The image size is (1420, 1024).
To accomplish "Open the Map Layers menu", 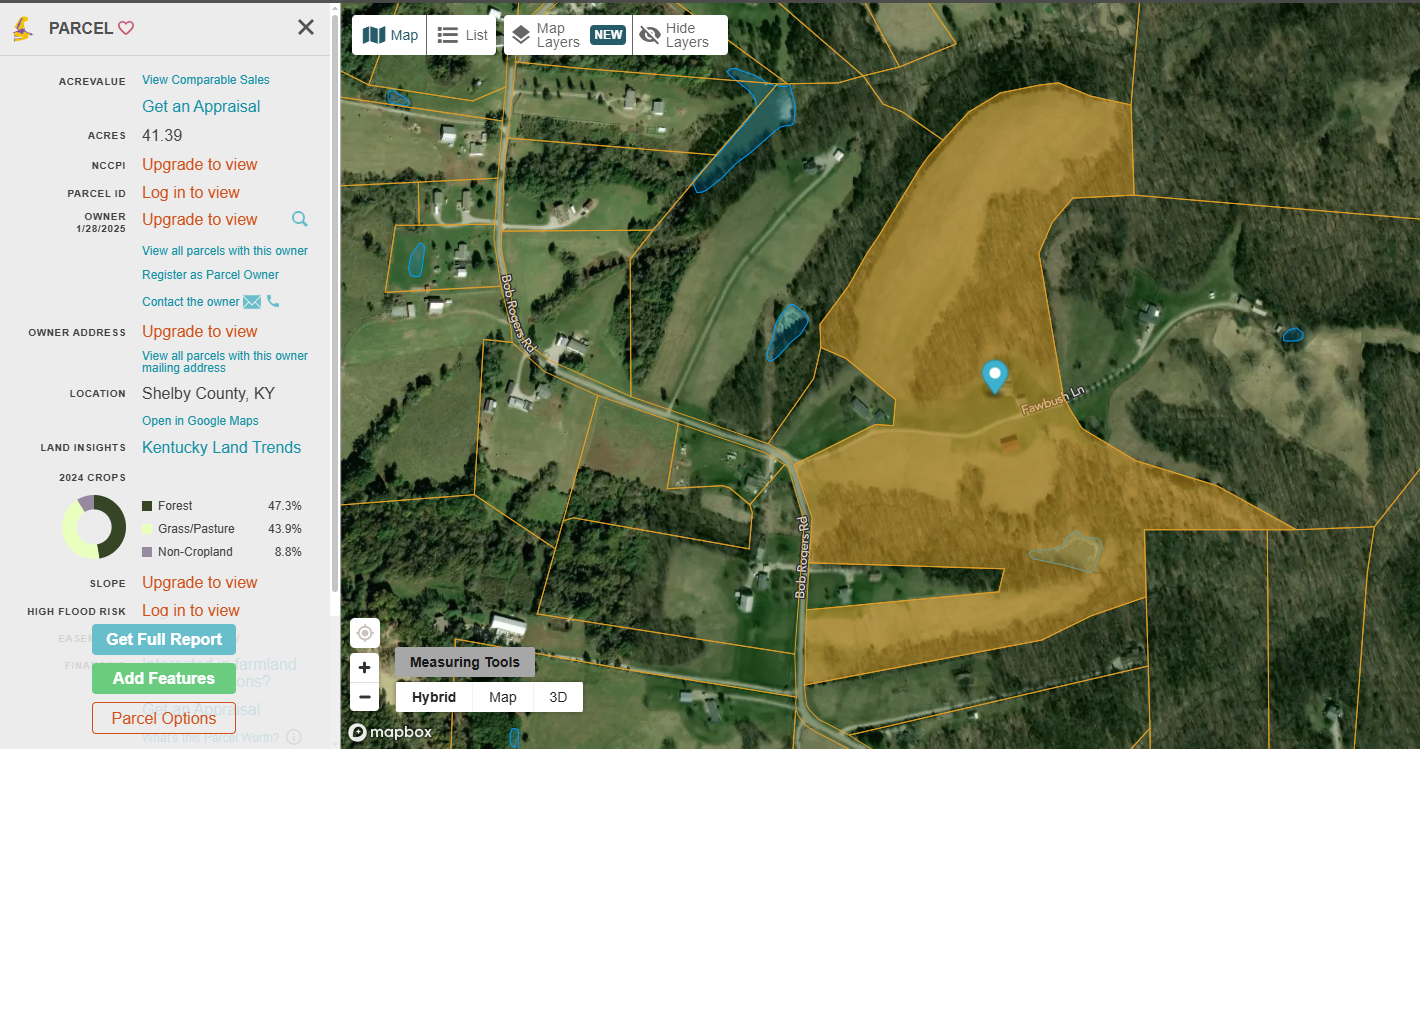I will 568,35.
